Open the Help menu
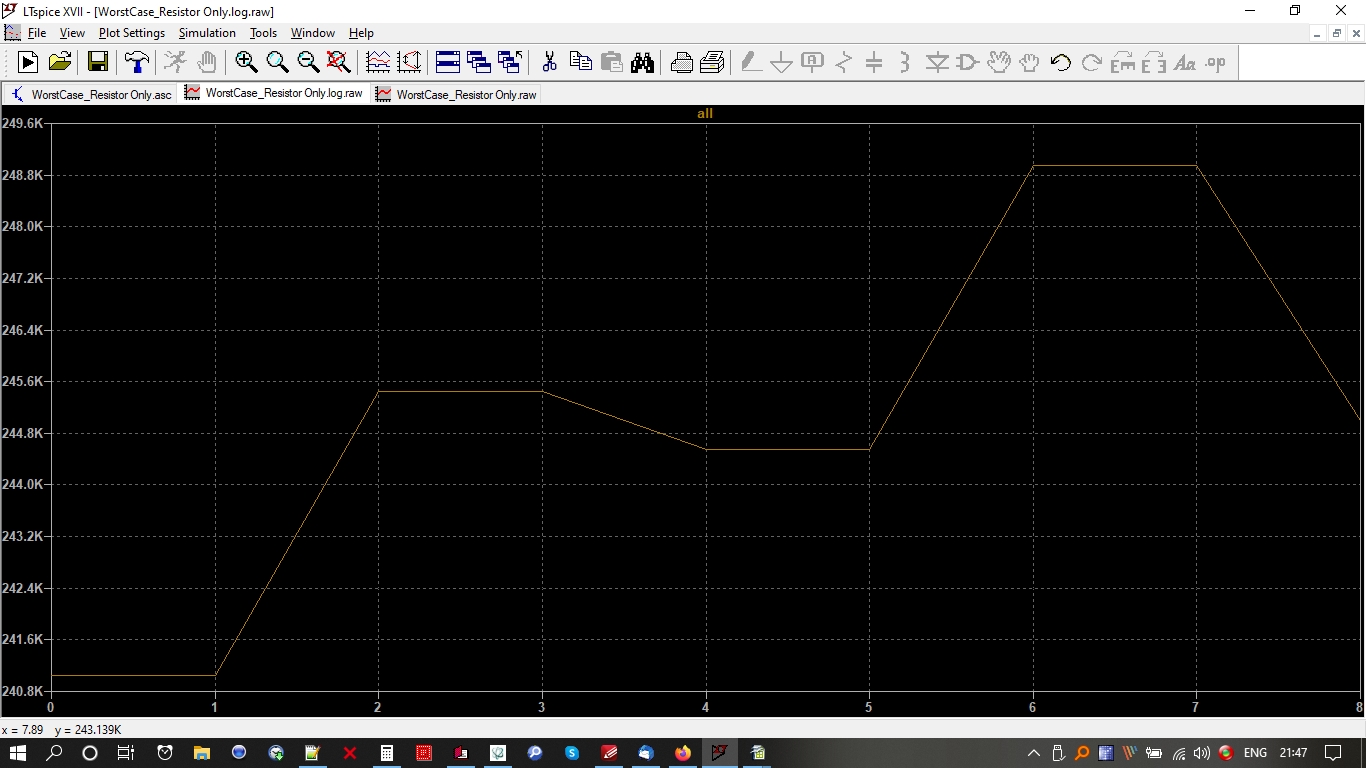The height and width of the screenshot is (768, 1366). pos(361,33)
